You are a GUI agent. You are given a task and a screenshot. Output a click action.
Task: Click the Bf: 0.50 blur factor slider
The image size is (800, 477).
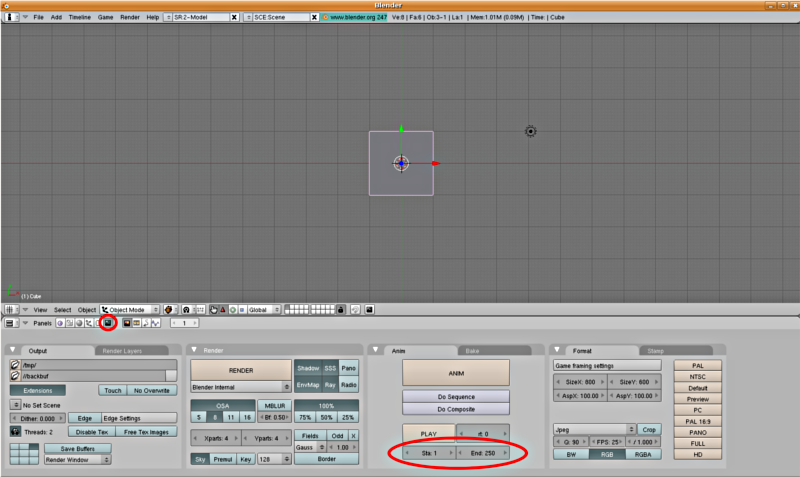[x=274, y=417]
